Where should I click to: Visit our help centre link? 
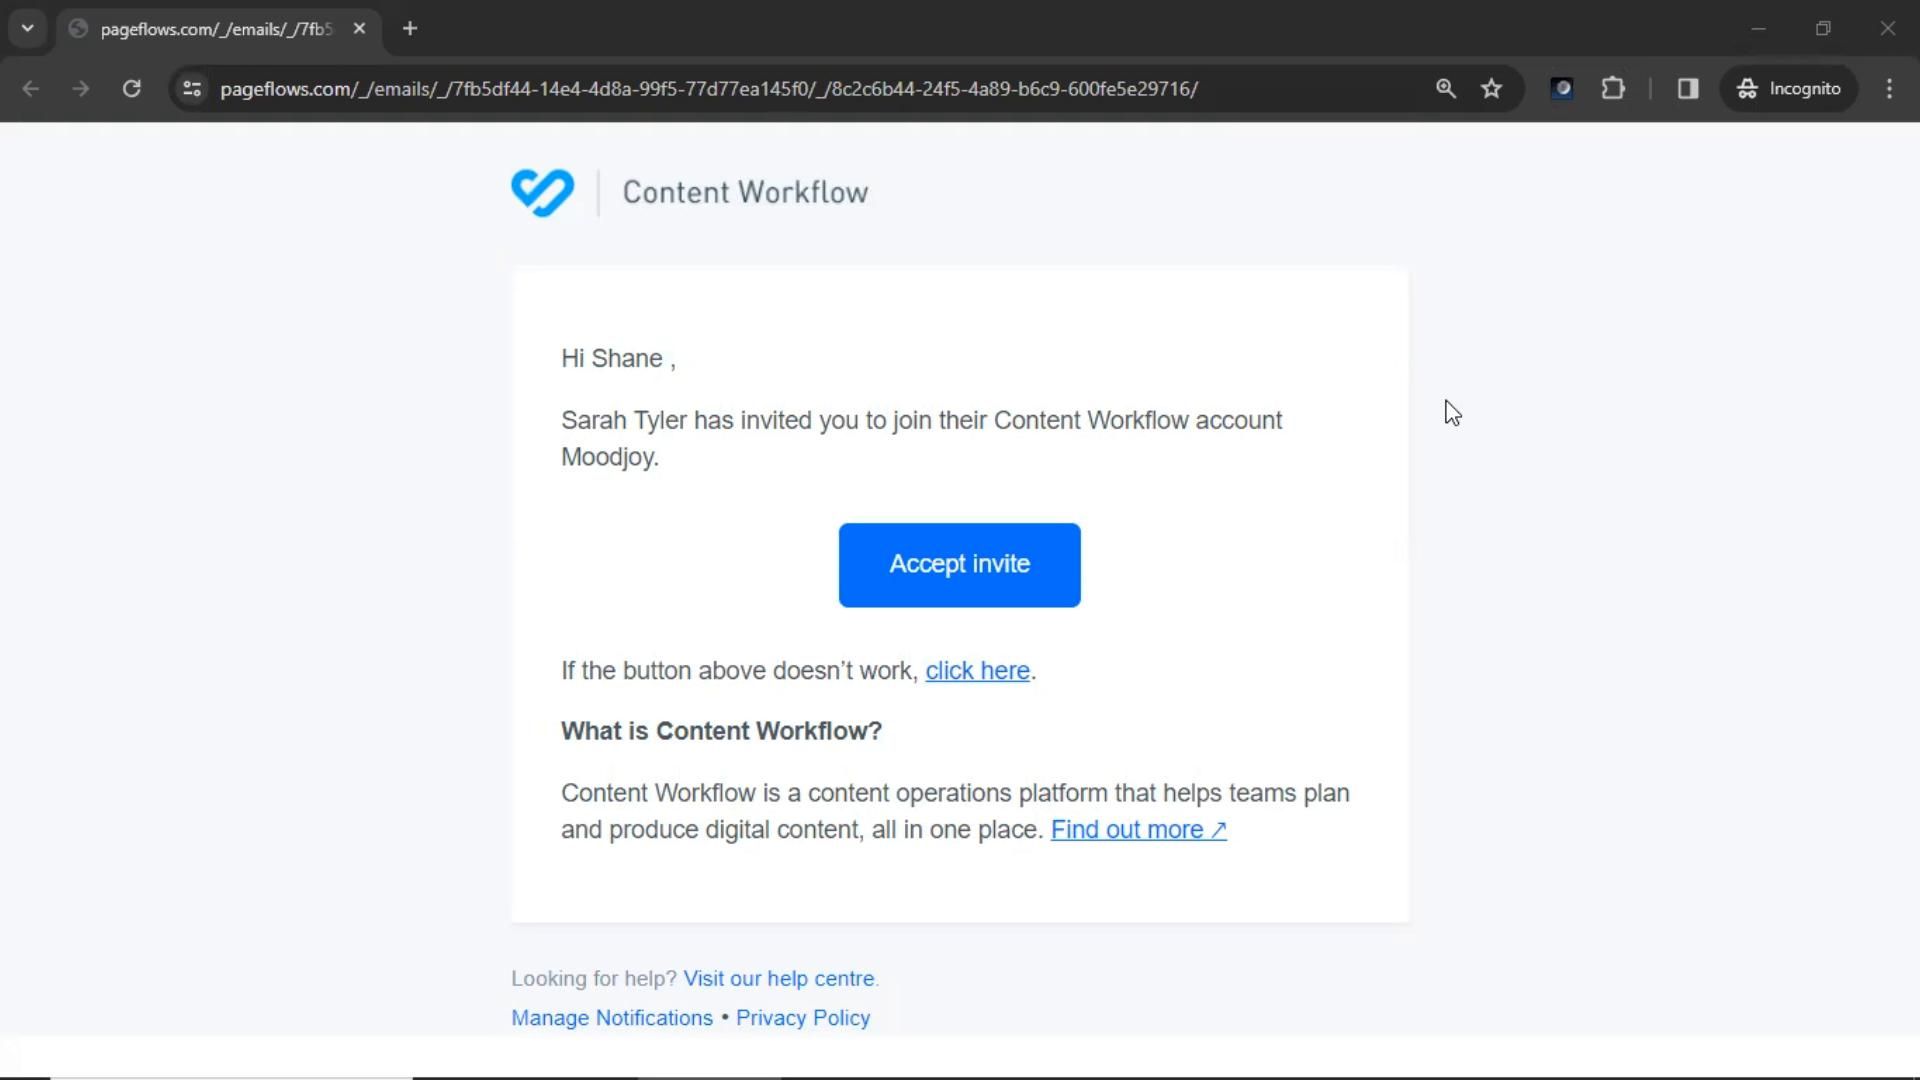[x=778, y=978]
